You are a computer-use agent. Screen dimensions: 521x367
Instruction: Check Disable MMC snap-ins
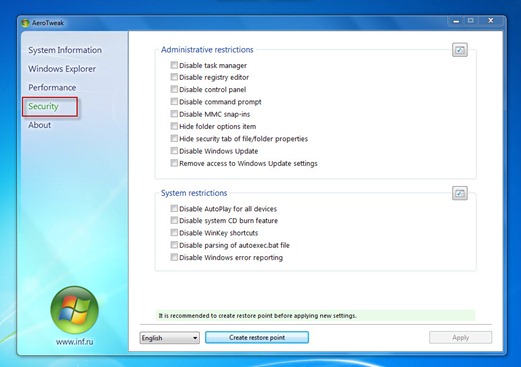point(174,114)
